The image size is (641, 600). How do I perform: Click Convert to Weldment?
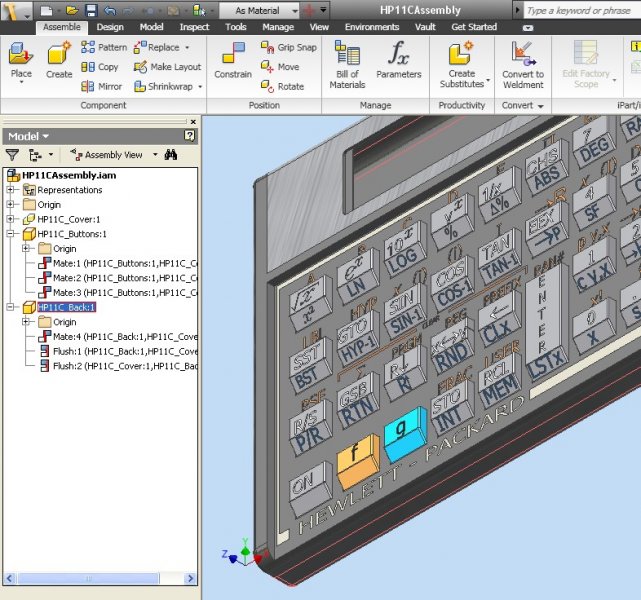pos(523,65)
